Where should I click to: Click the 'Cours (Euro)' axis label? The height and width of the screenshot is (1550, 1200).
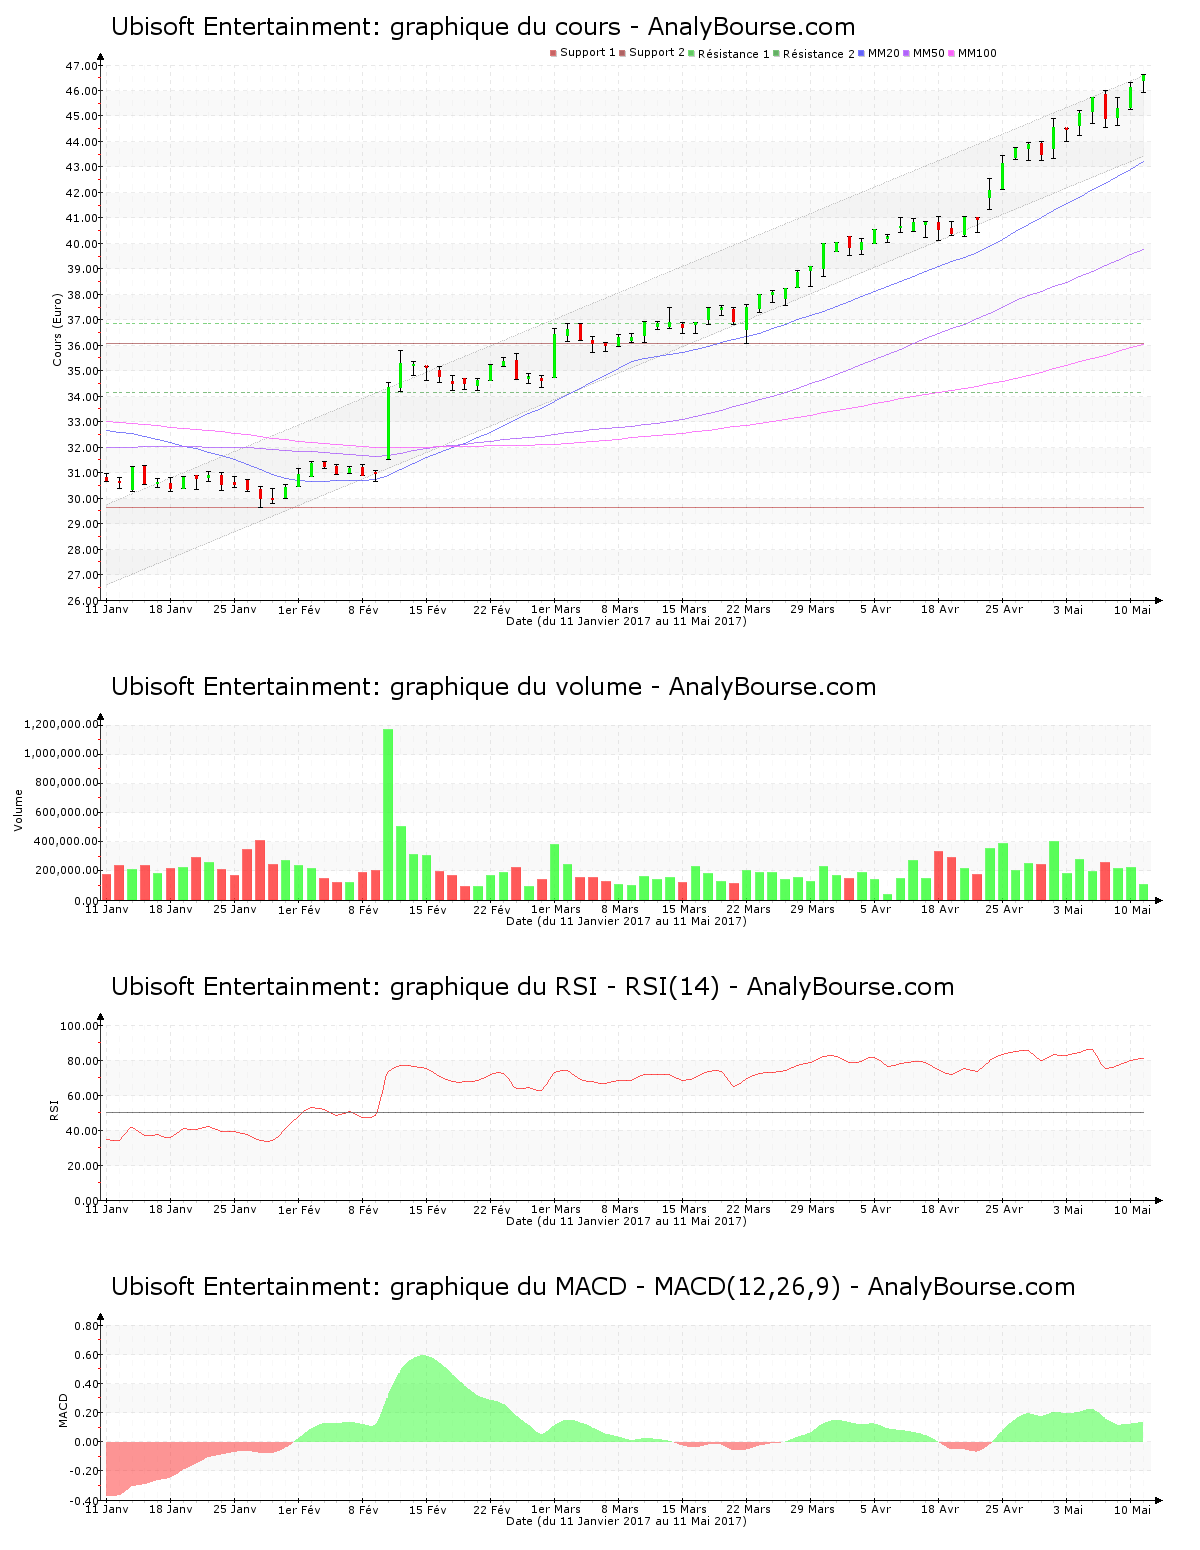(57, 329)
